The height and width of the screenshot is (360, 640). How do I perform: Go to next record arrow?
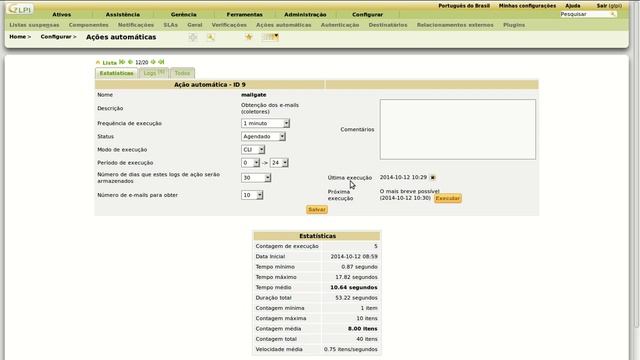click(x=153, y=62)
